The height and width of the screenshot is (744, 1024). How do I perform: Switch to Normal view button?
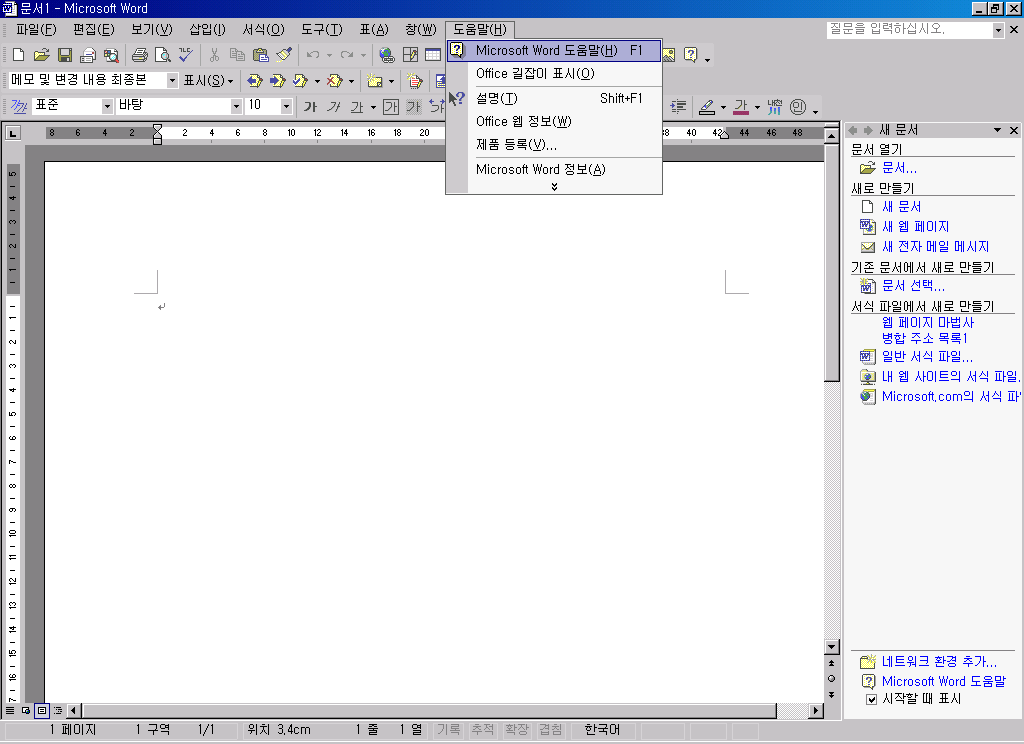tap(10, 710)
